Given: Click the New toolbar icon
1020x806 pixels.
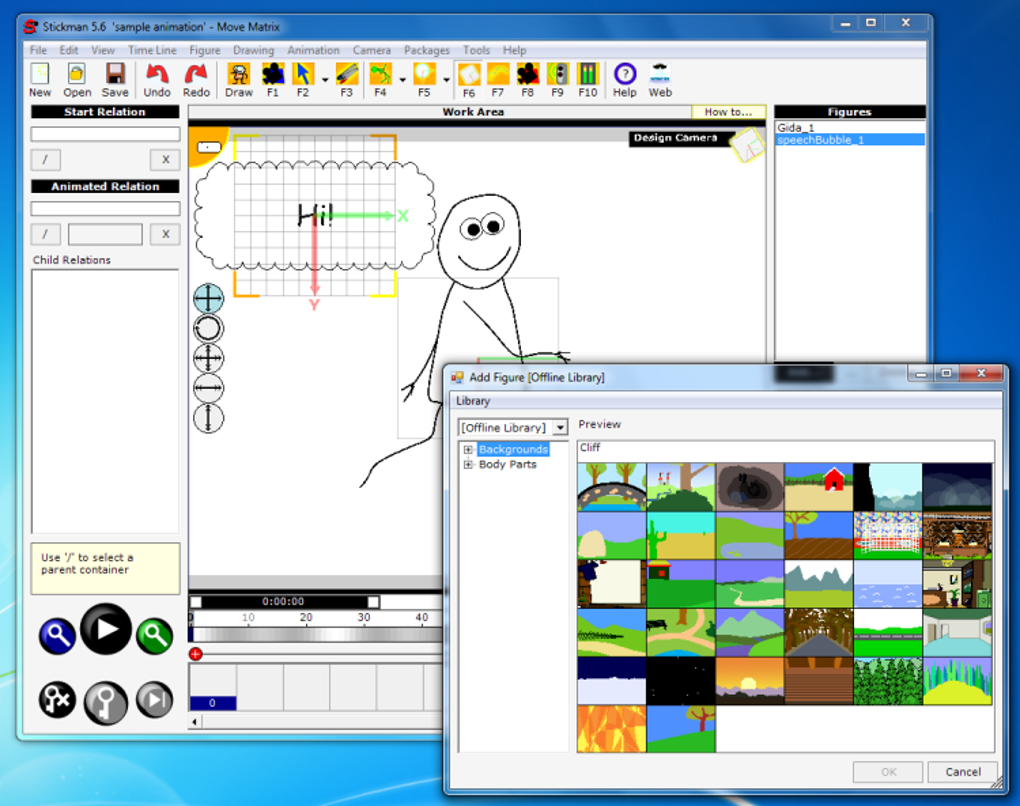Looking at the screenshot, I should (40, 80).
